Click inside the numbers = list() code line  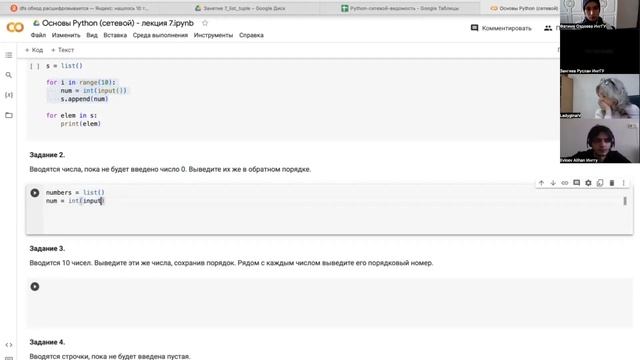75,193
